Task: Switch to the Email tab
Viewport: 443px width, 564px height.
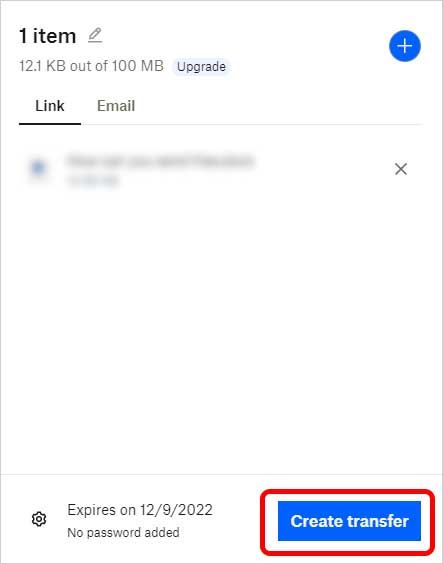Action: pos(116,106)
